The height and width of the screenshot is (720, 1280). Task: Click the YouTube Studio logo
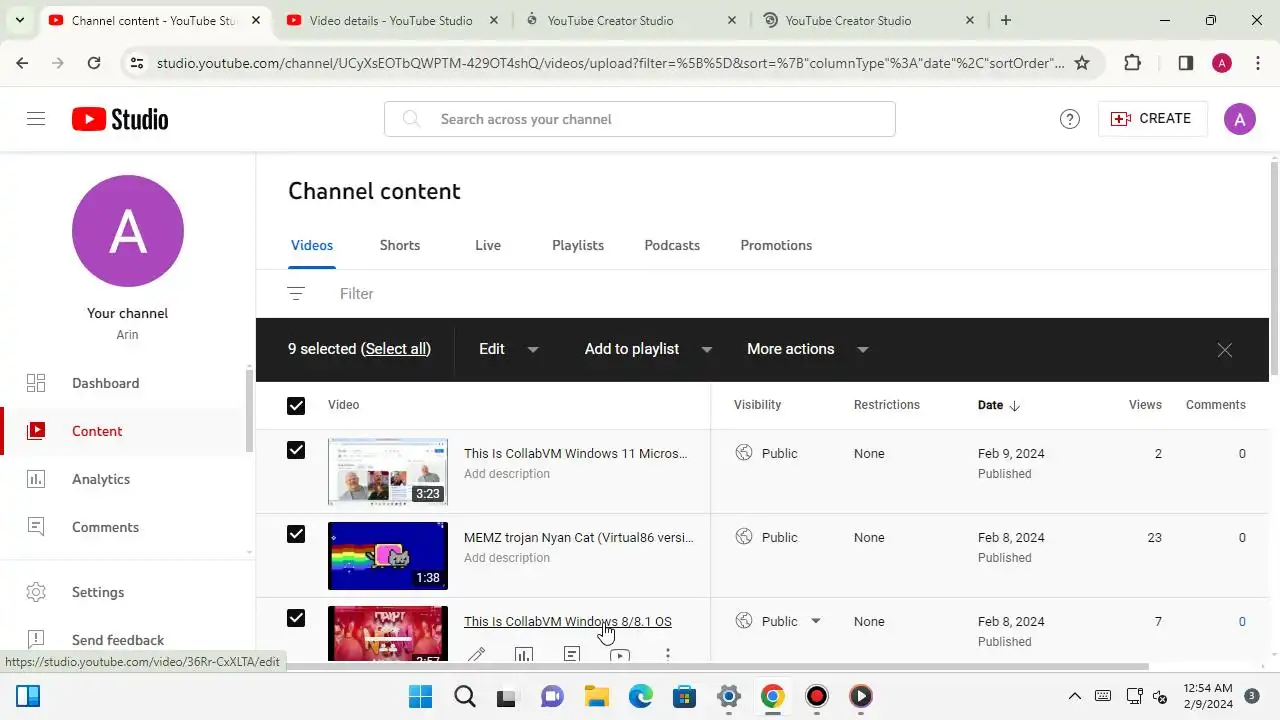(120, 119)
